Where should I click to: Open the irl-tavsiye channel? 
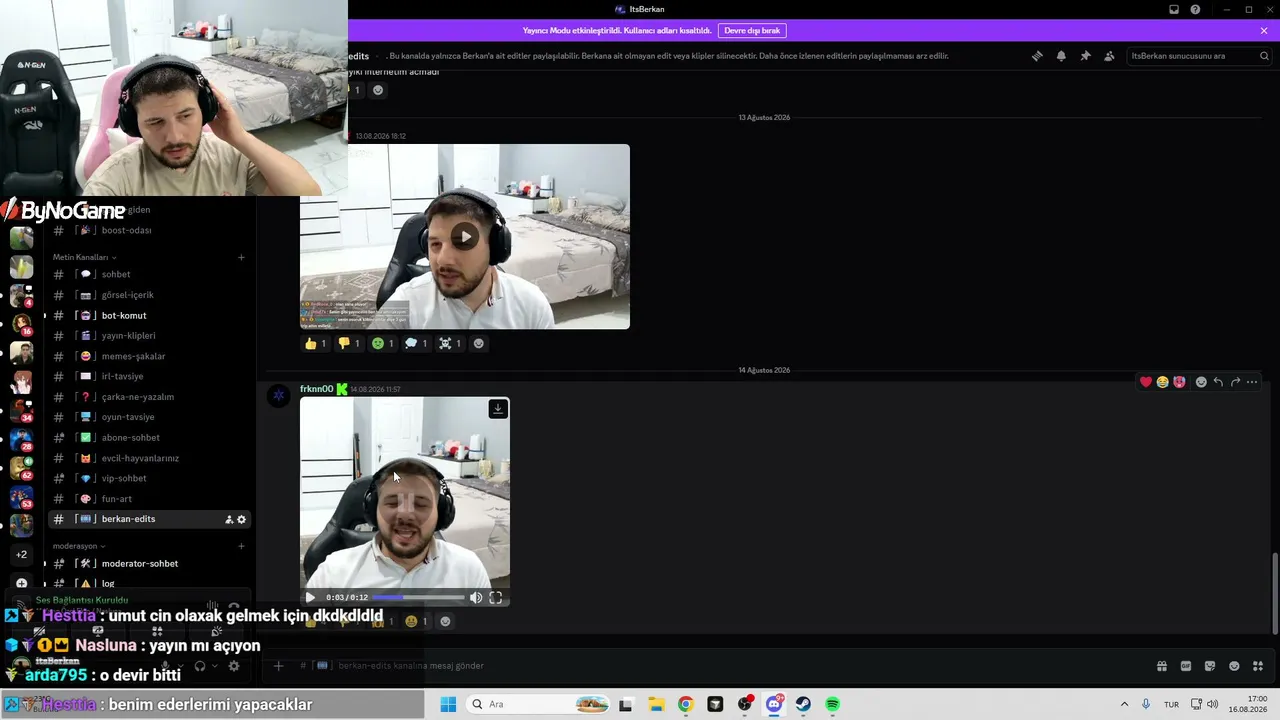pyautogui.click(x=148, y=376)
